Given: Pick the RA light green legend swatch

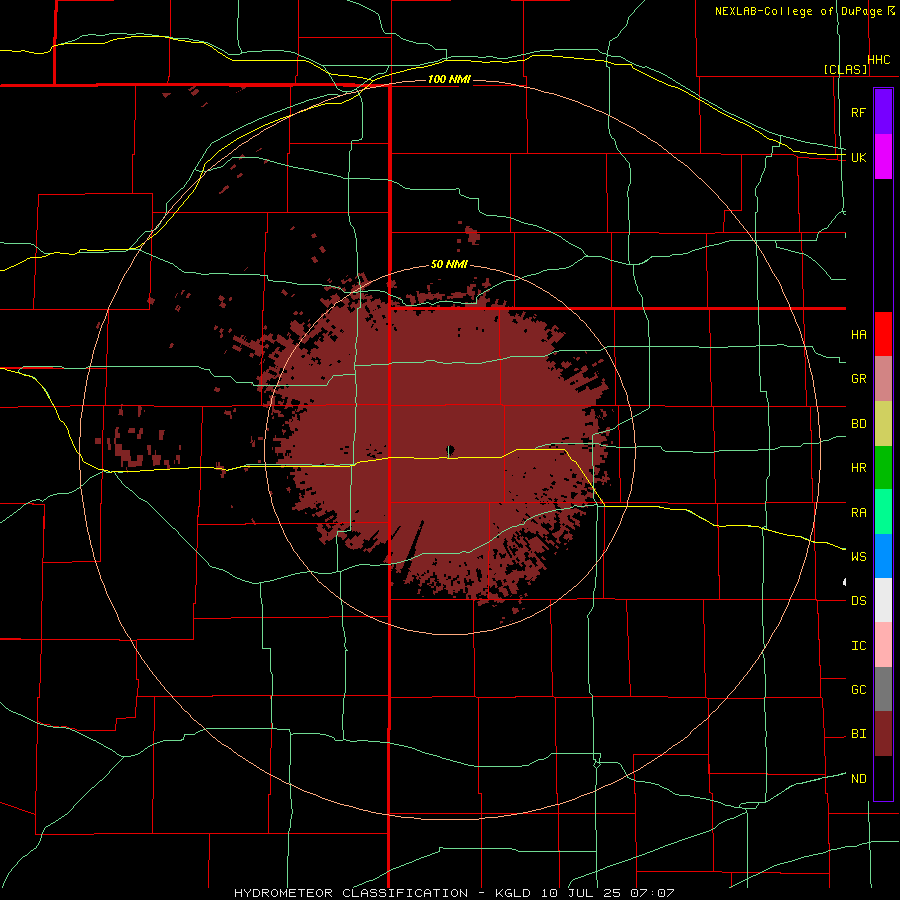Looking at the screenshot, I should click(883, 512).
